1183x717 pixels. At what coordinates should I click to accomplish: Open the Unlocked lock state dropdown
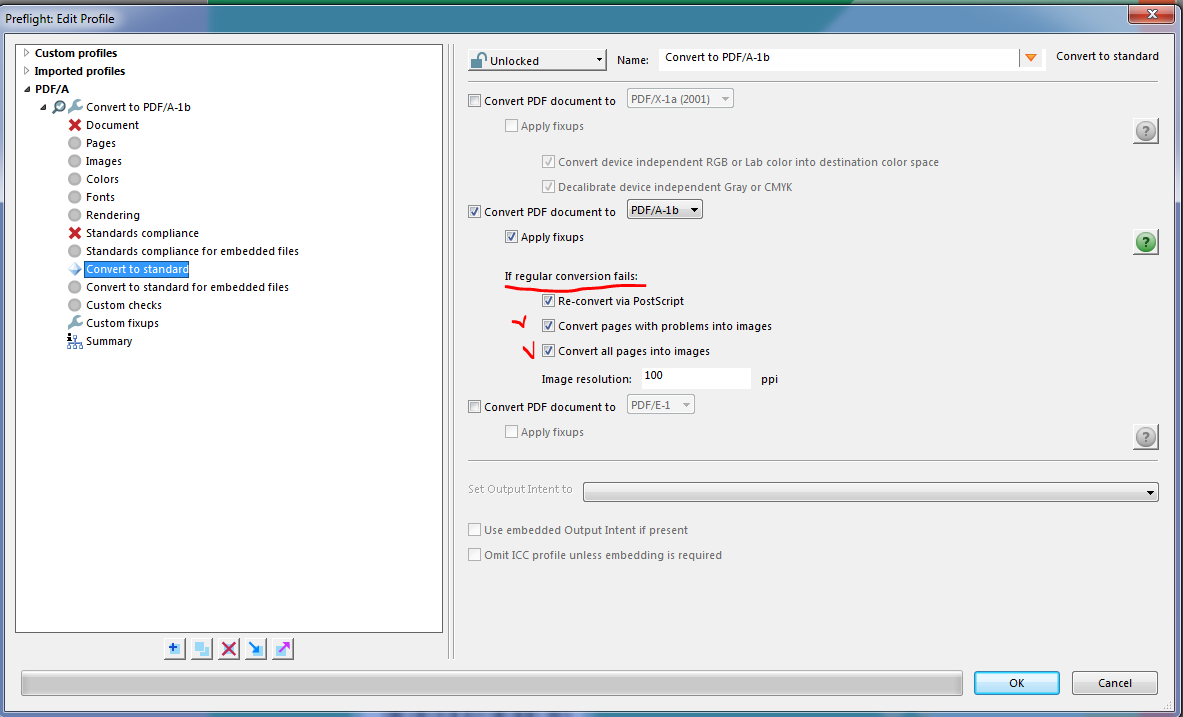pos(537,60)
